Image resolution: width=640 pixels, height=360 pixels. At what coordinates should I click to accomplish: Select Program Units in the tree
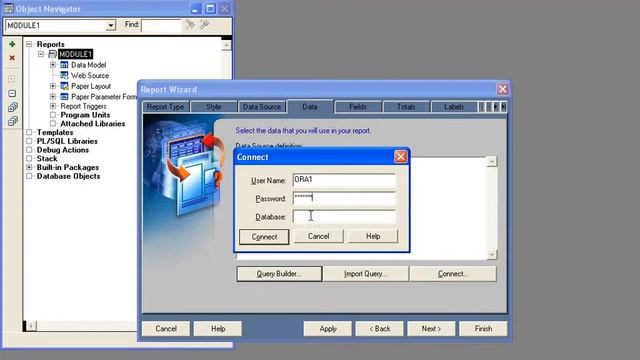click(85, 115)
